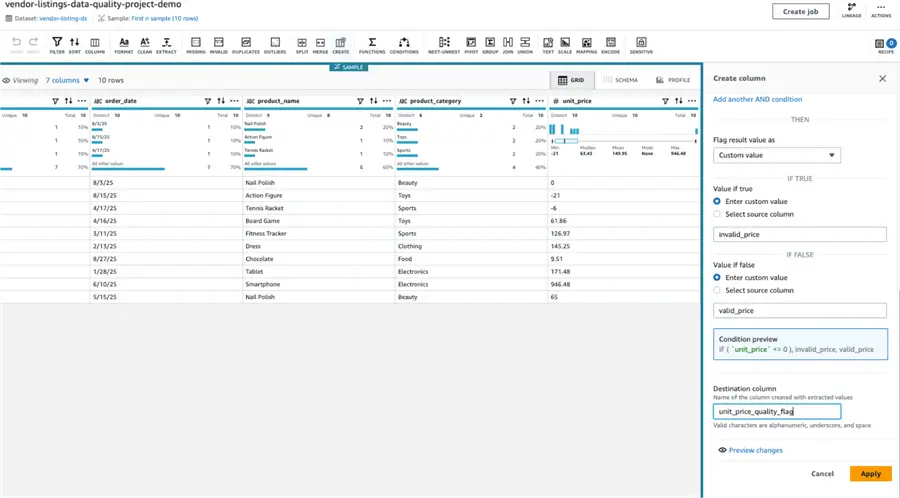The width and height of the screenshot is (900, 498).
Task: Edit the Destination column name field
Action: point(777,411)
